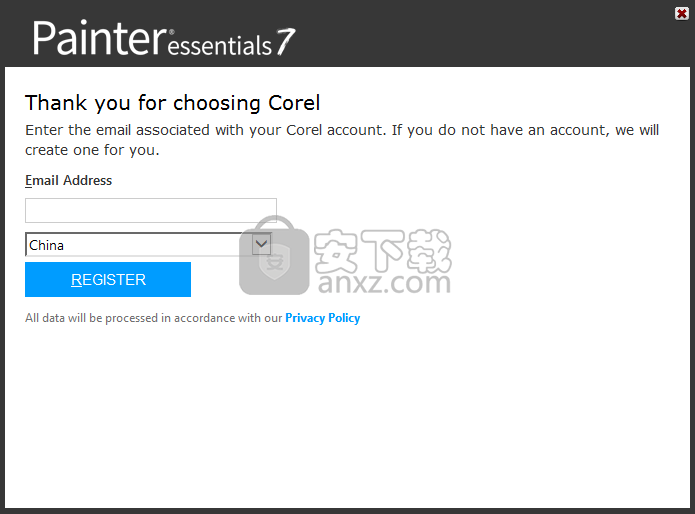Viewport: 695px width, 514px height.
Task: Click the registered trademark symbol after Painter
Action: pyautogui.click(x=172, y=32)
